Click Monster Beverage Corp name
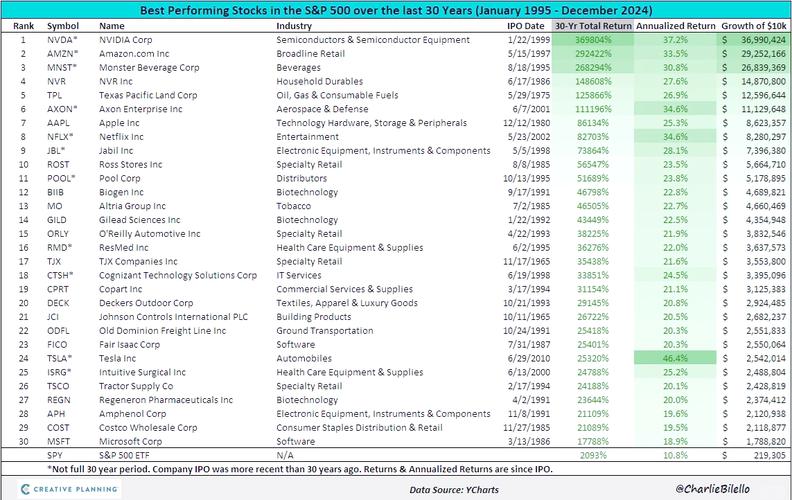Image resolution: width=792 pixels, height=500 pixels. click(x=149, y=67)
